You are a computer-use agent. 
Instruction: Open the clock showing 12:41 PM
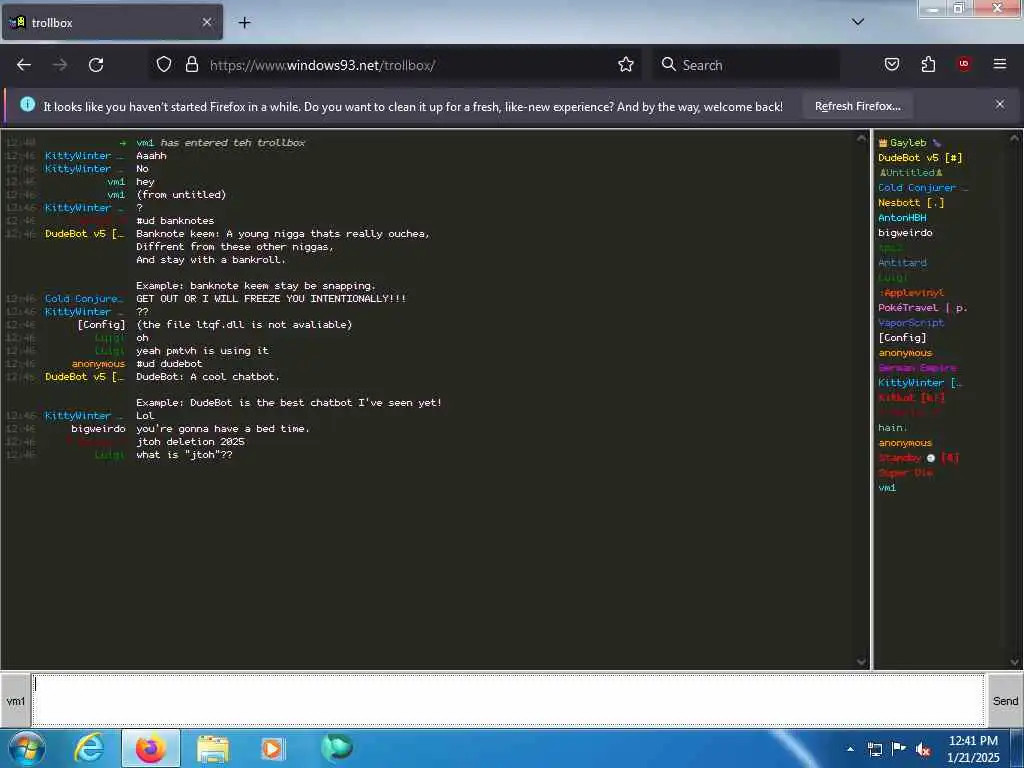tap(973, 749)
